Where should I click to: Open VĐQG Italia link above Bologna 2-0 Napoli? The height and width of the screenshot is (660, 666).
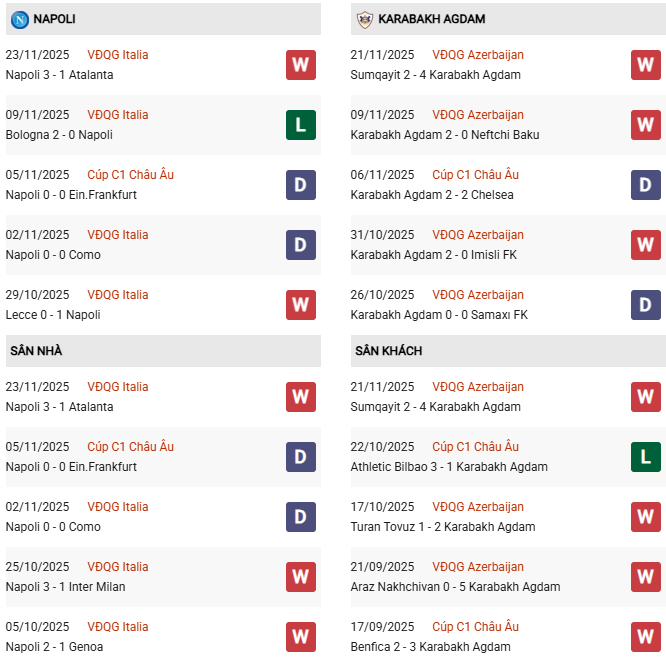click(x=118, y=115)
